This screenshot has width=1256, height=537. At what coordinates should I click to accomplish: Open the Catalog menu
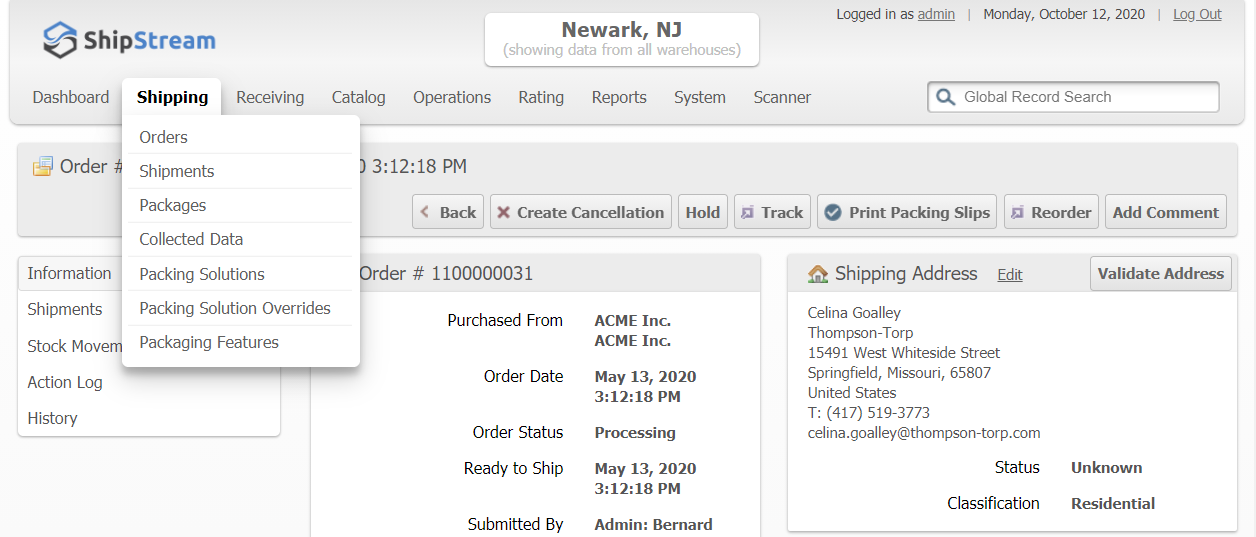[358, 97]
